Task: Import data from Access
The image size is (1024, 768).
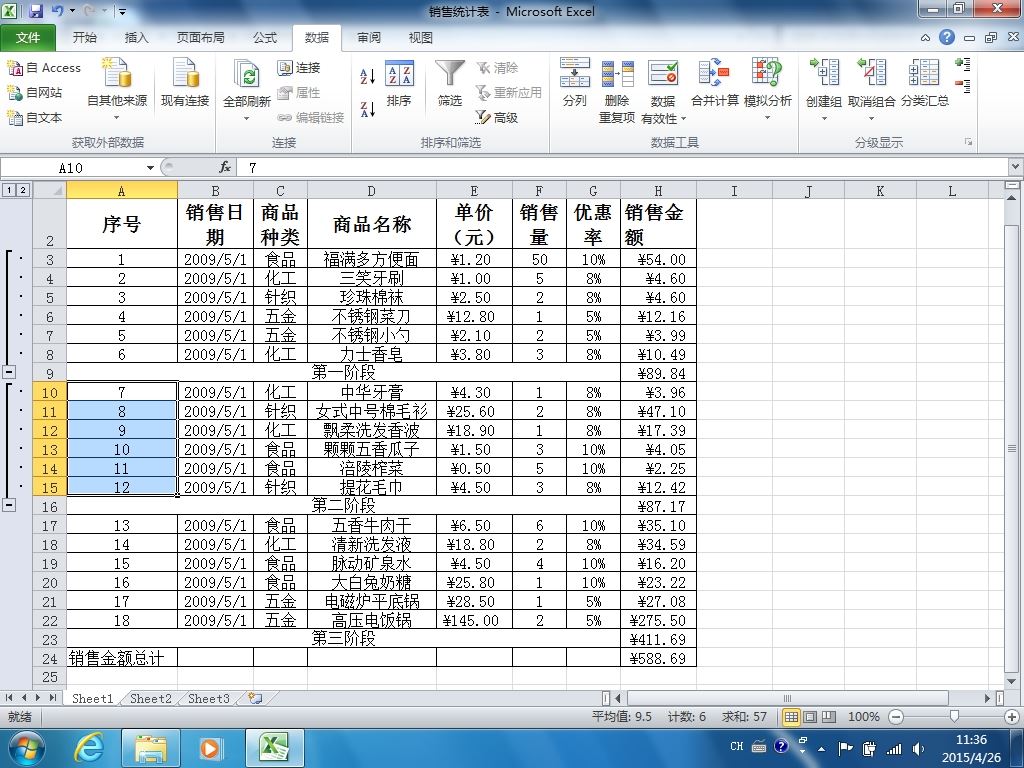Action: (44, 67)
